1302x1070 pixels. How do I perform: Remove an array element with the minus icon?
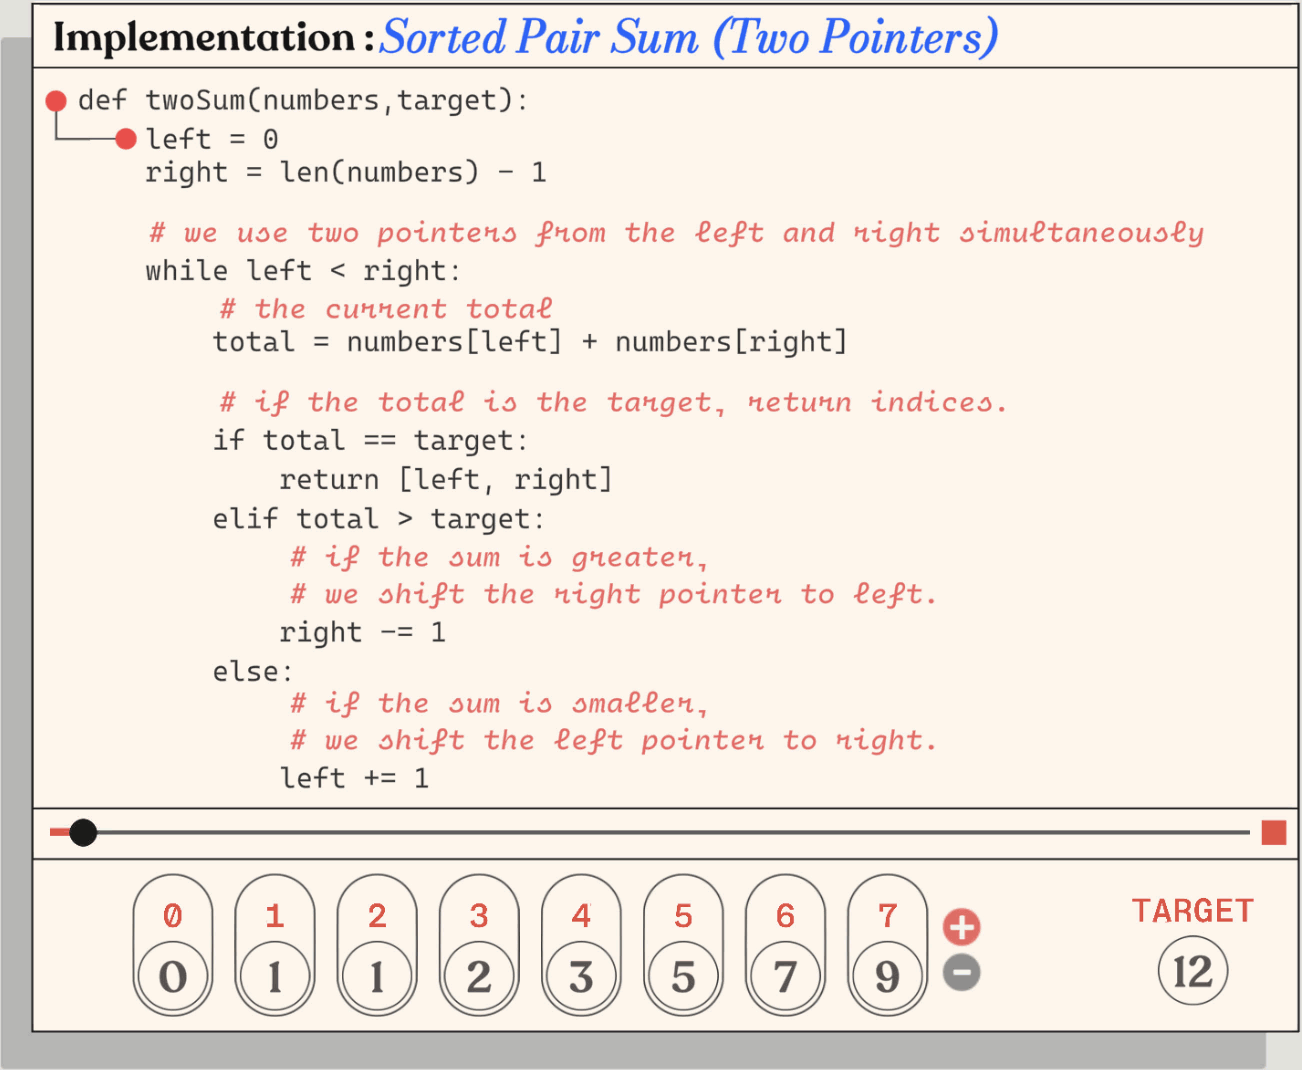point(961,971)
